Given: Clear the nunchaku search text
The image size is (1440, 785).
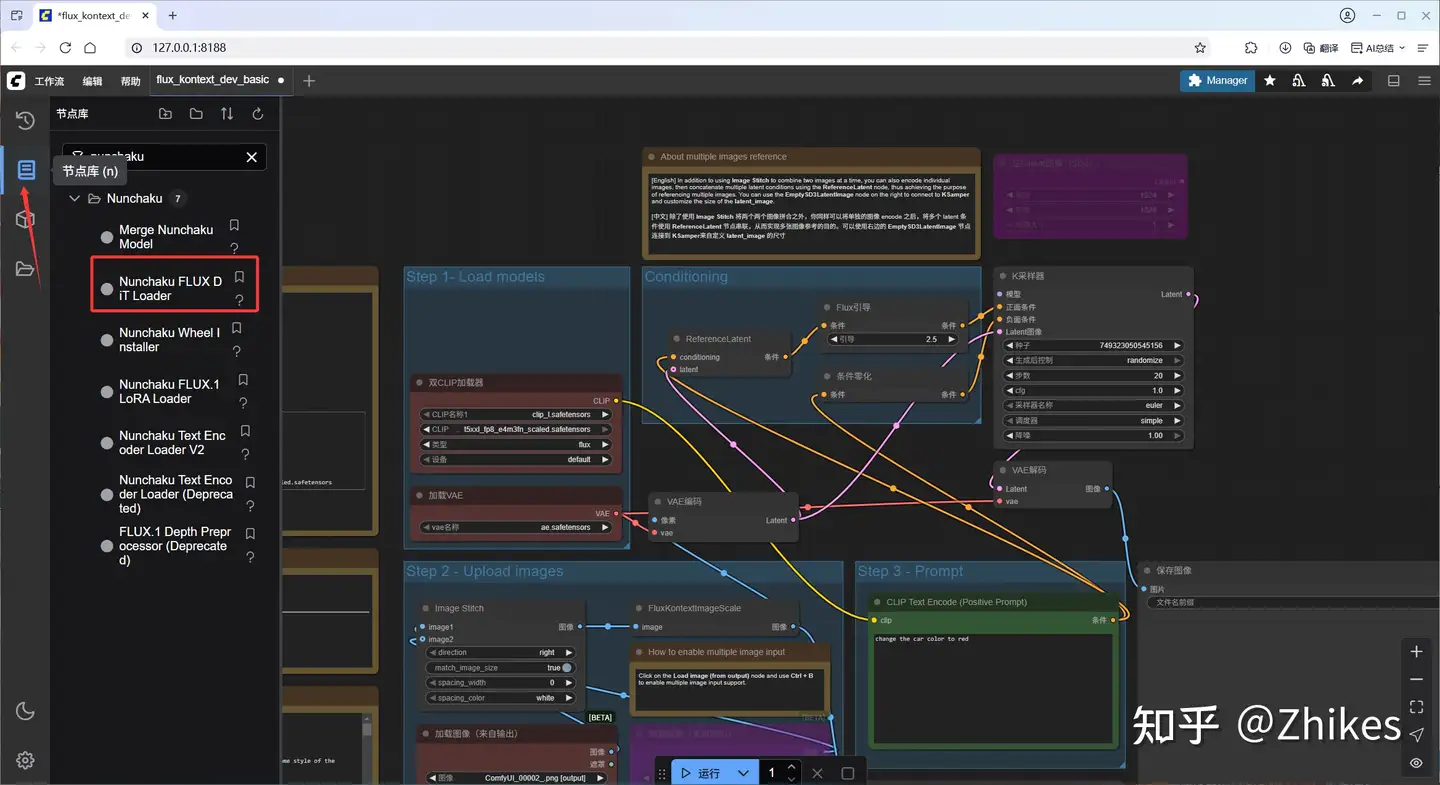Looking at the screenshot, I should click(251, 157).
